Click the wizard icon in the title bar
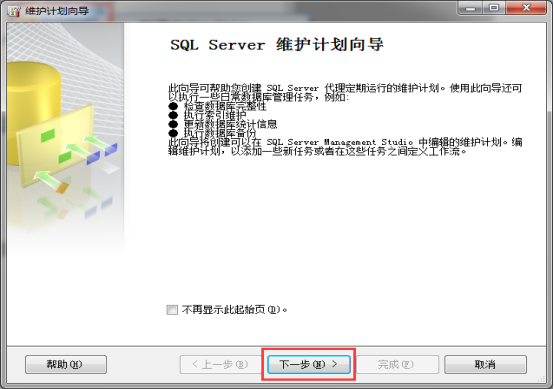Viewport: 554px width, 389px height. [x=14, y=11]
